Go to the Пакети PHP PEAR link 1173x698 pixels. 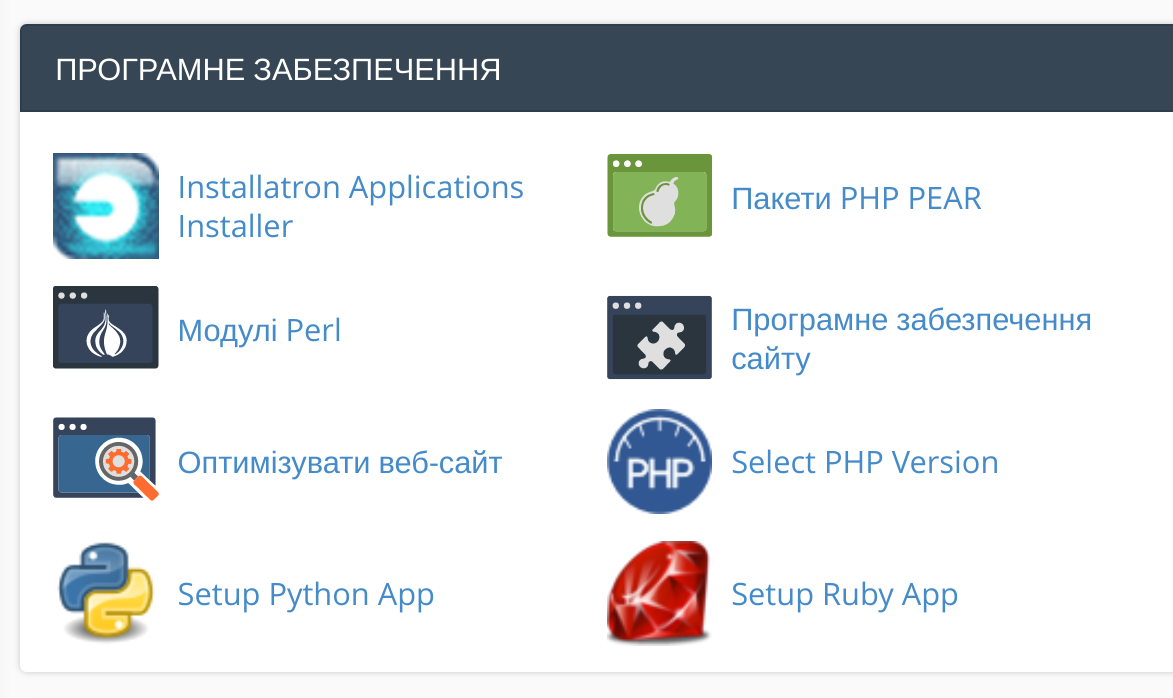(x=856, y=198)
